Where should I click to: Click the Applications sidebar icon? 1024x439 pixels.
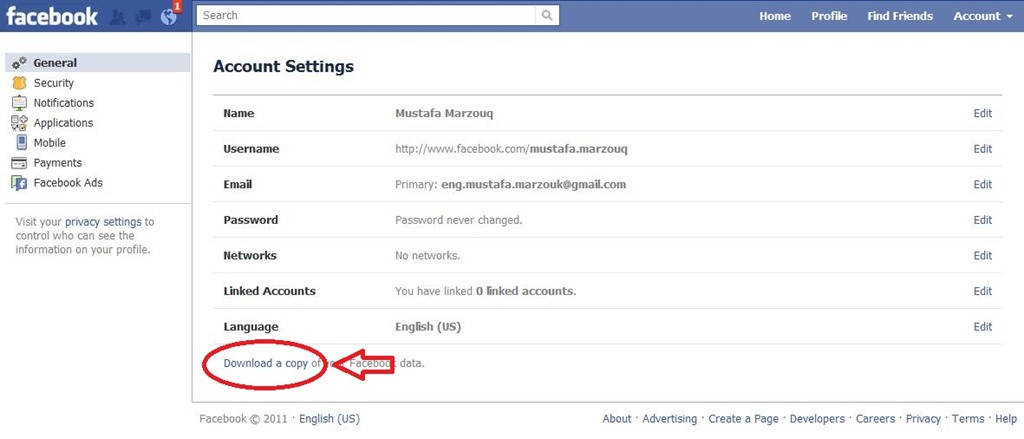(20, 123)
